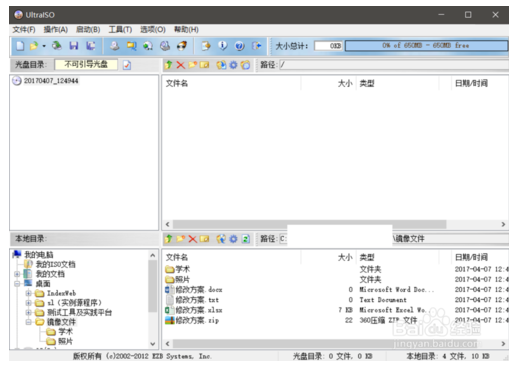Click the local tree vertical scrollbar thumb

point(152,287)
